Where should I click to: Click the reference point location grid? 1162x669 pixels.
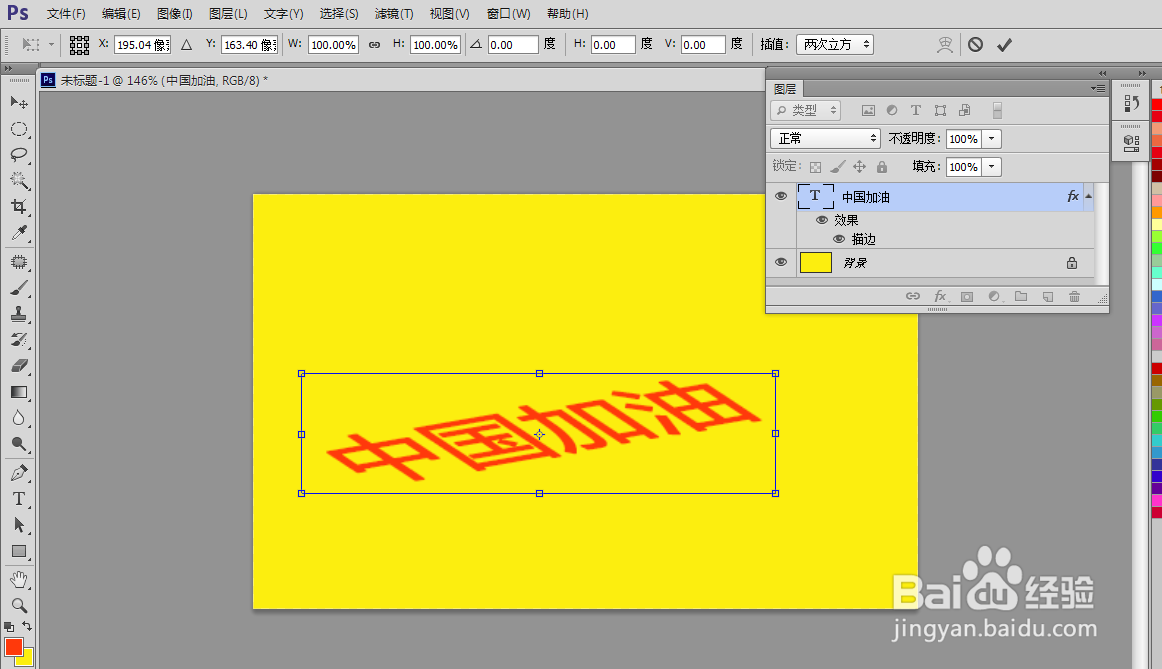[79, 45]
